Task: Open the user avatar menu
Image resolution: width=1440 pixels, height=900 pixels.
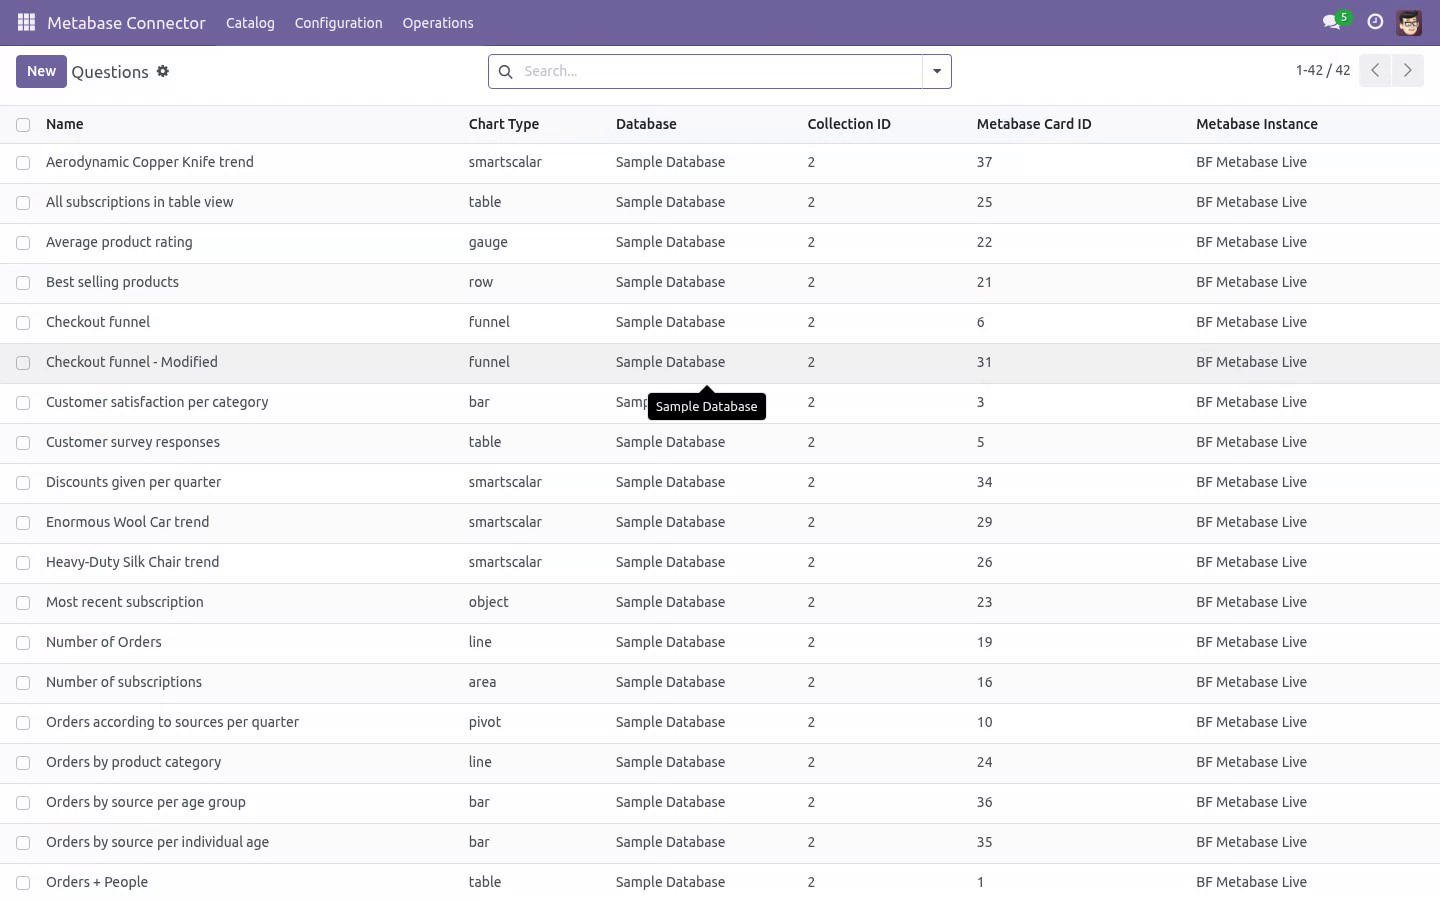Action: pos(1409,22)
